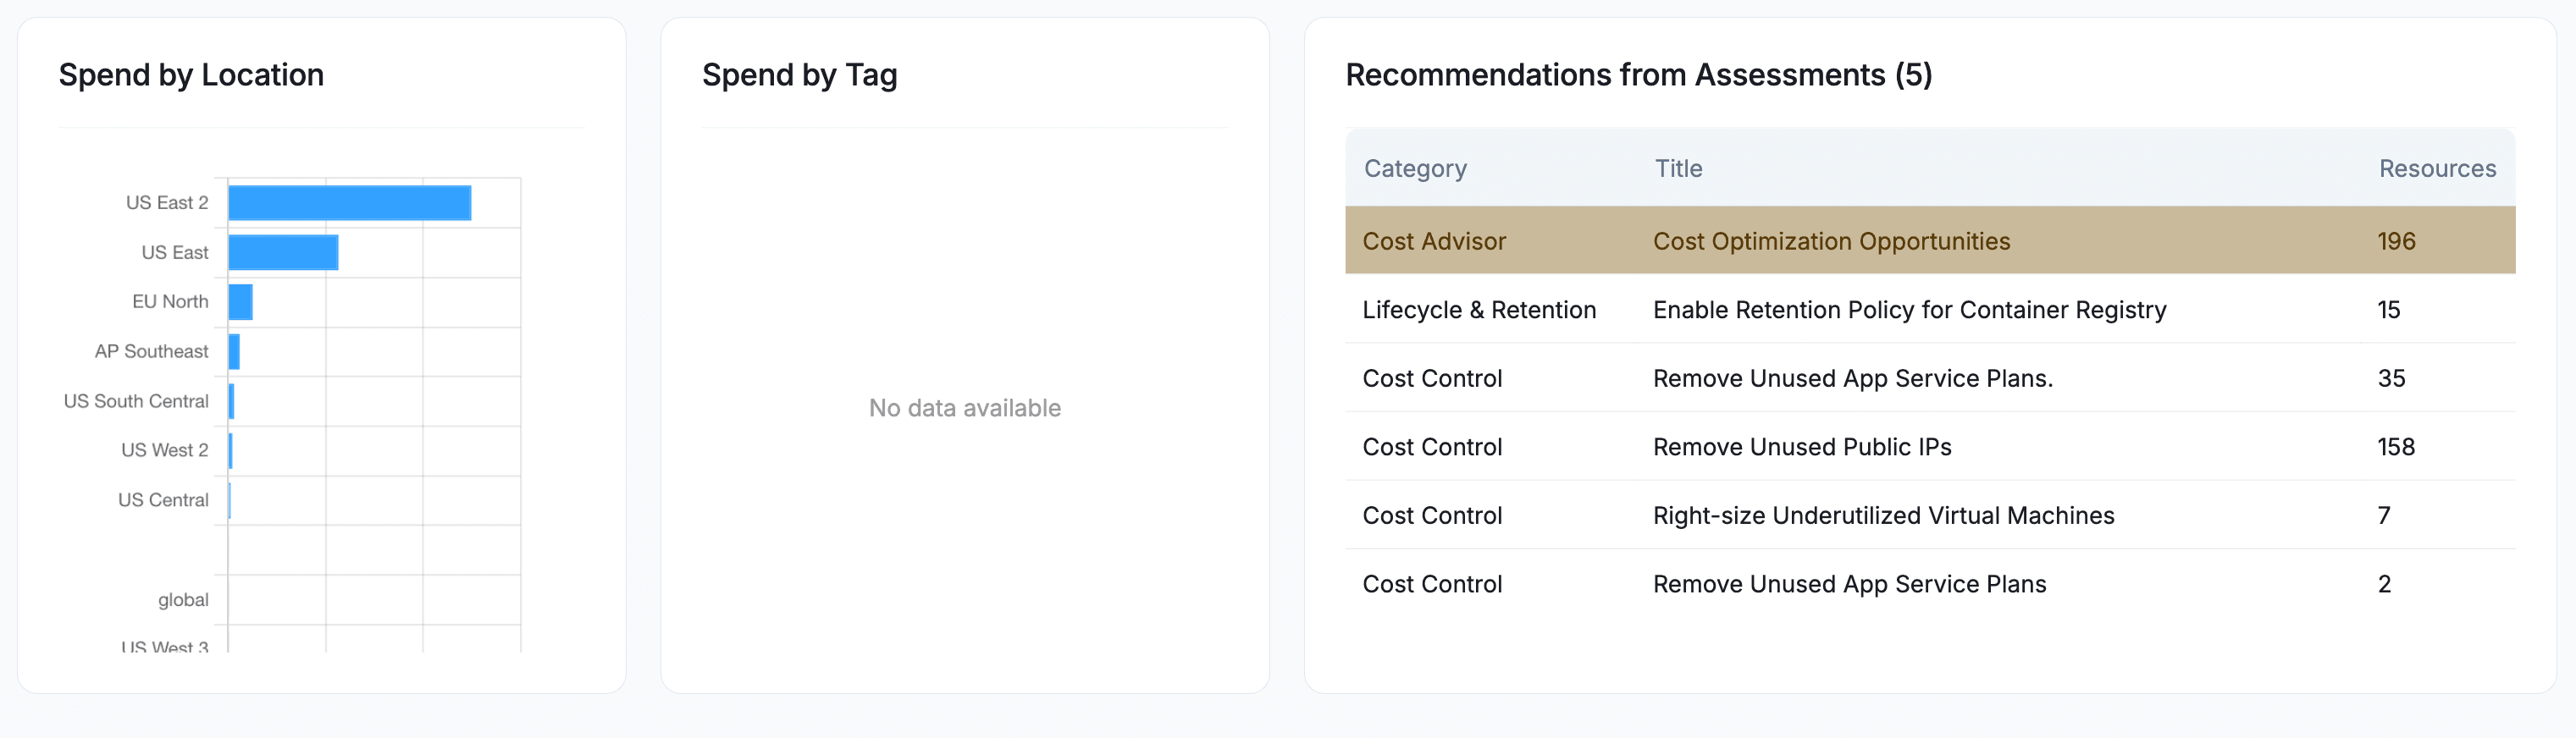
Task: Click the US East 2 spend bar
Action: (350, 201)
